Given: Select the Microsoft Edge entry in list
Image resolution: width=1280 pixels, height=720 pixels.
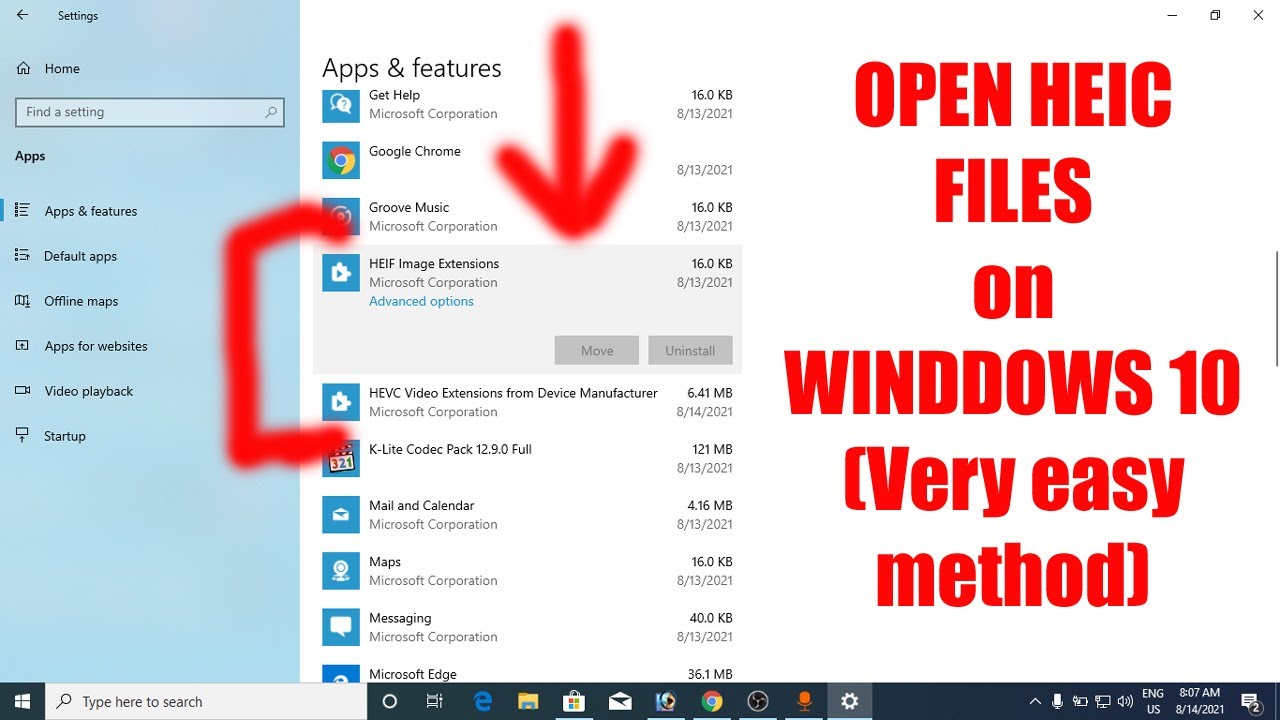Looking at the screenshot, I should pyautogui.click(x=527, y=674).
